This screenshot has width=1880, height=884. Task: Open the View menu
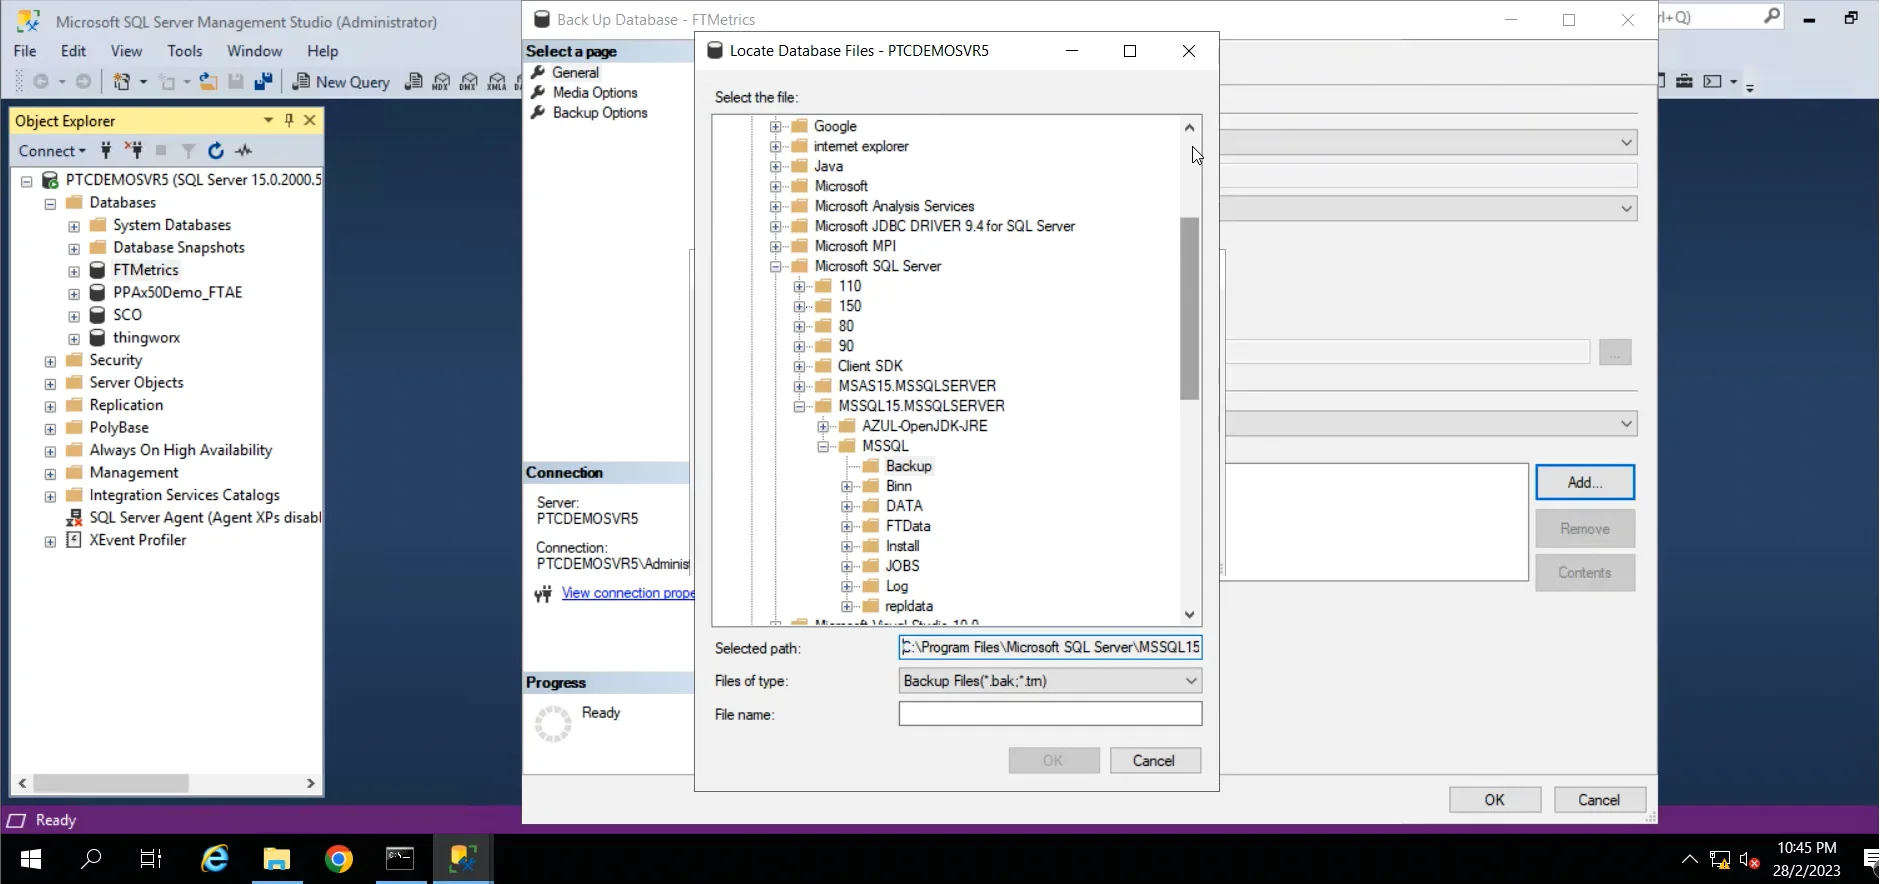point(126,51)
